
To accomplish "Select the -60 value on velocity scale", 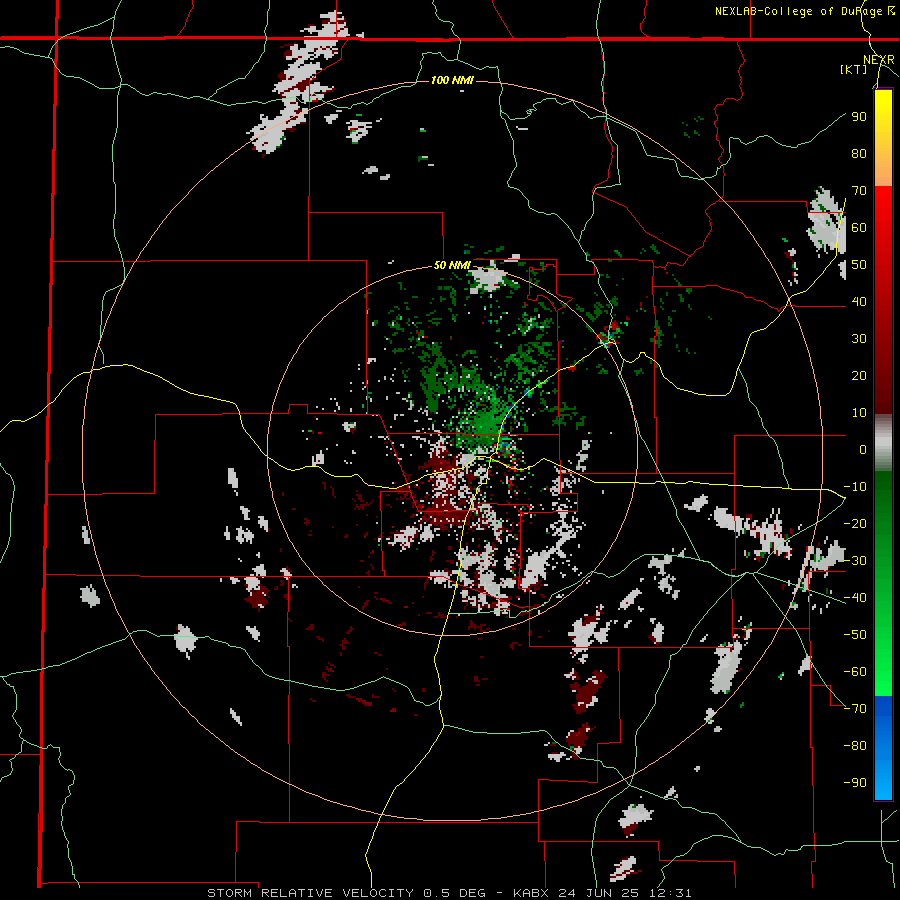I will pyautogui.click(x=855, y=672).
